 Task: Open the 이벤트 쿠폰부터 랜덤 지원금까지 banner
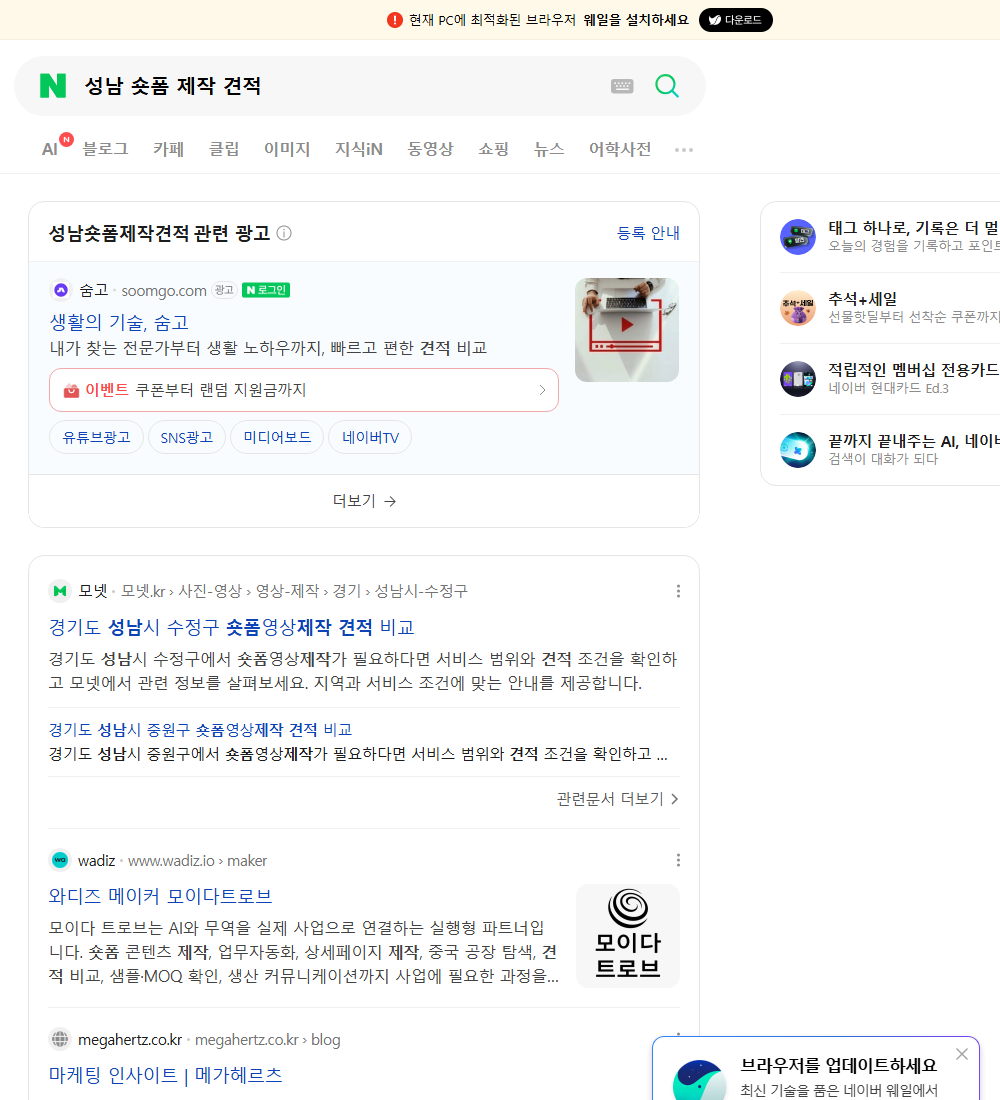(304, 390)
